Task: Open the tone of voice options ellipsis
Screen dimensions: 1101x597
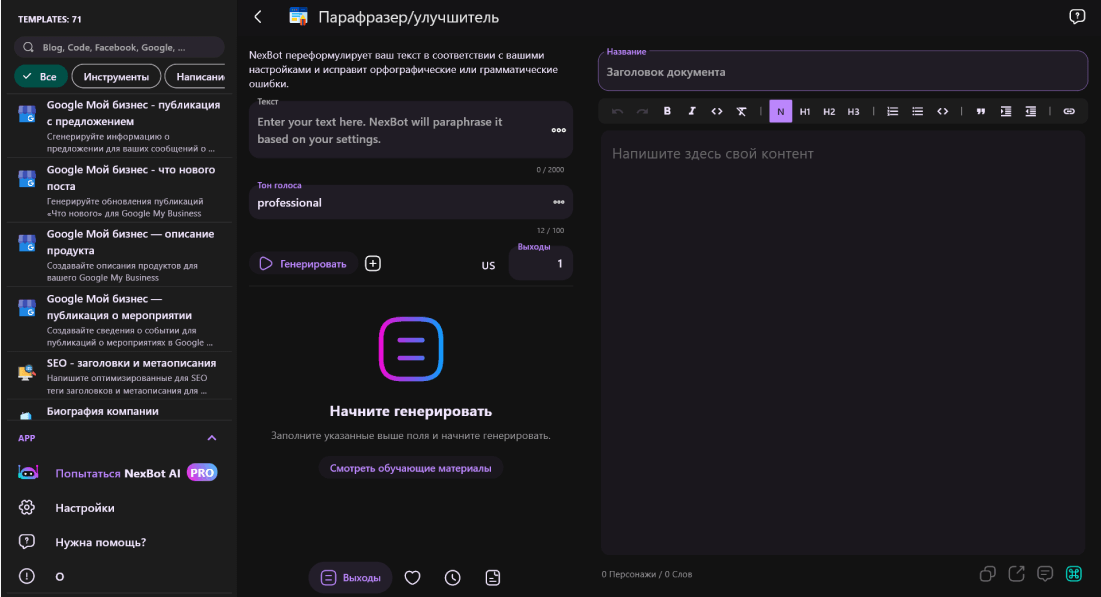Action: pos(558,202)
